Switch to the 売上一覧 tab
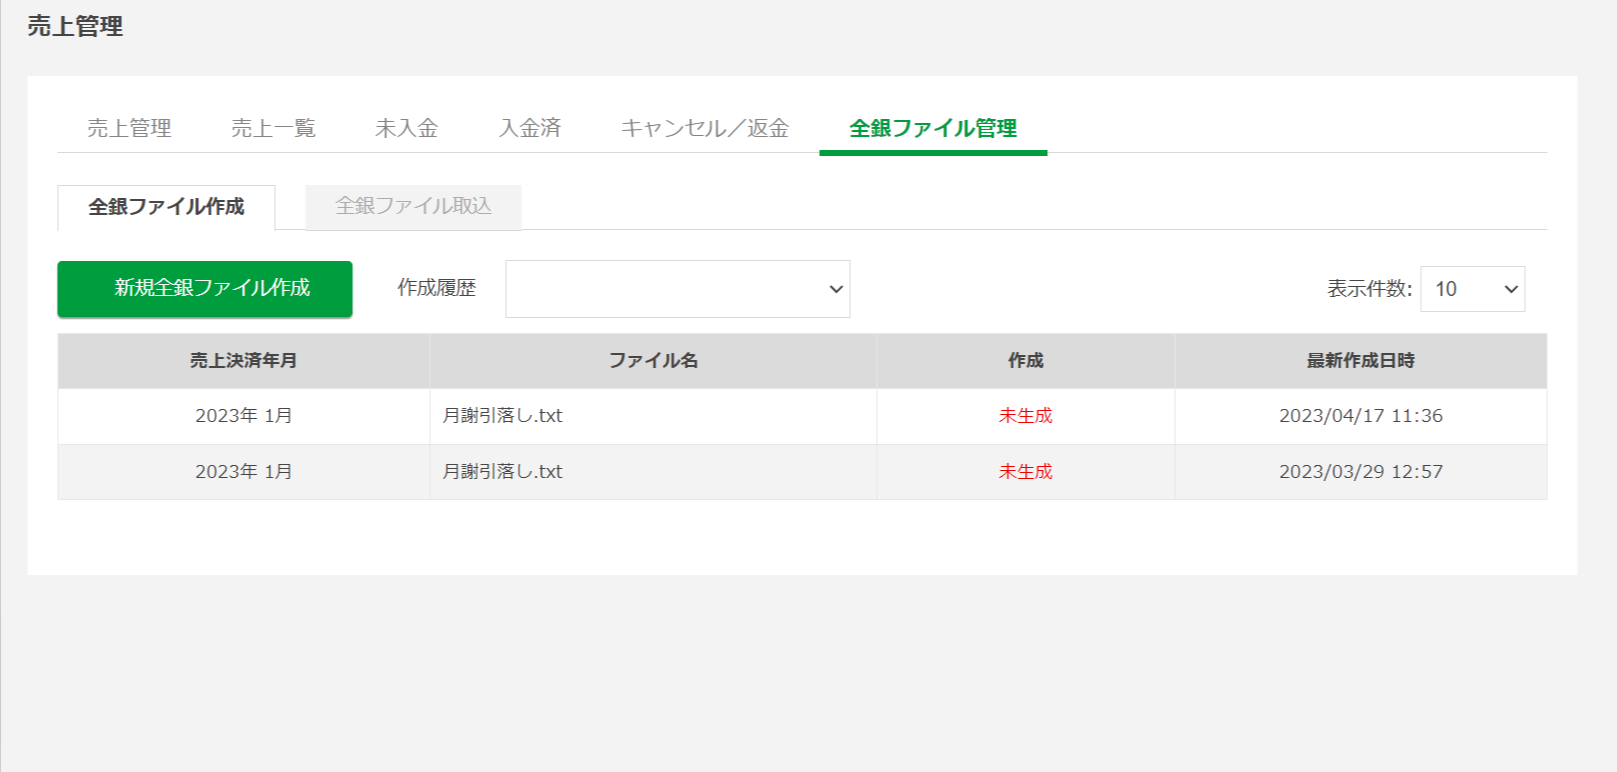Image resolution: width=1617 pixels, height=772 pixels. pyautogui.click(x=273, y=128)
